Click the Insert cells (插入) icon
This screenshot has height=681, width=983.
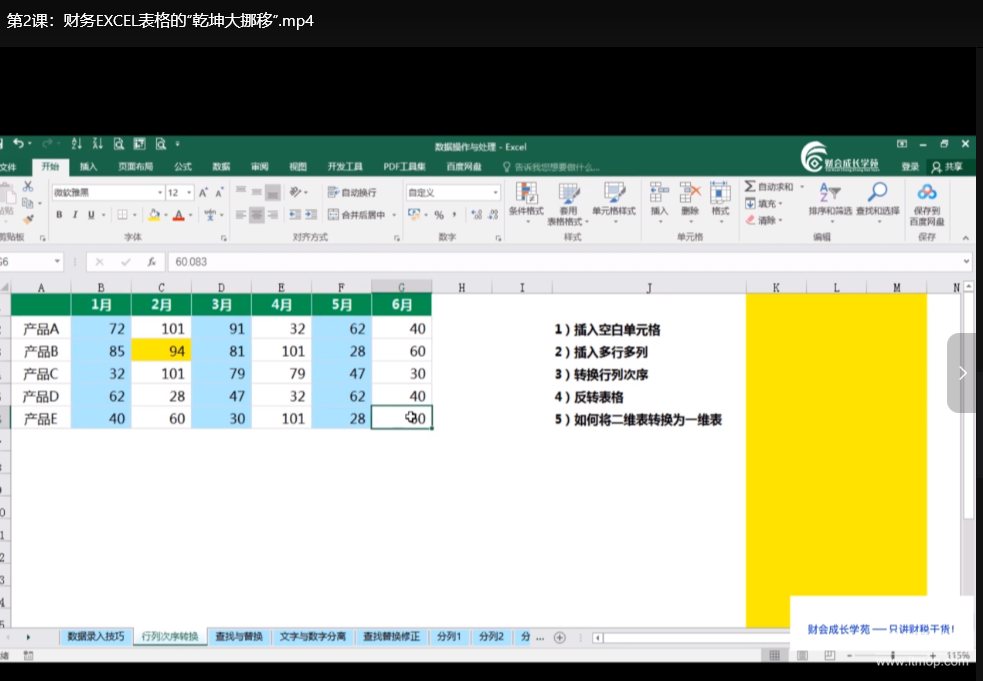coord(659,193)
